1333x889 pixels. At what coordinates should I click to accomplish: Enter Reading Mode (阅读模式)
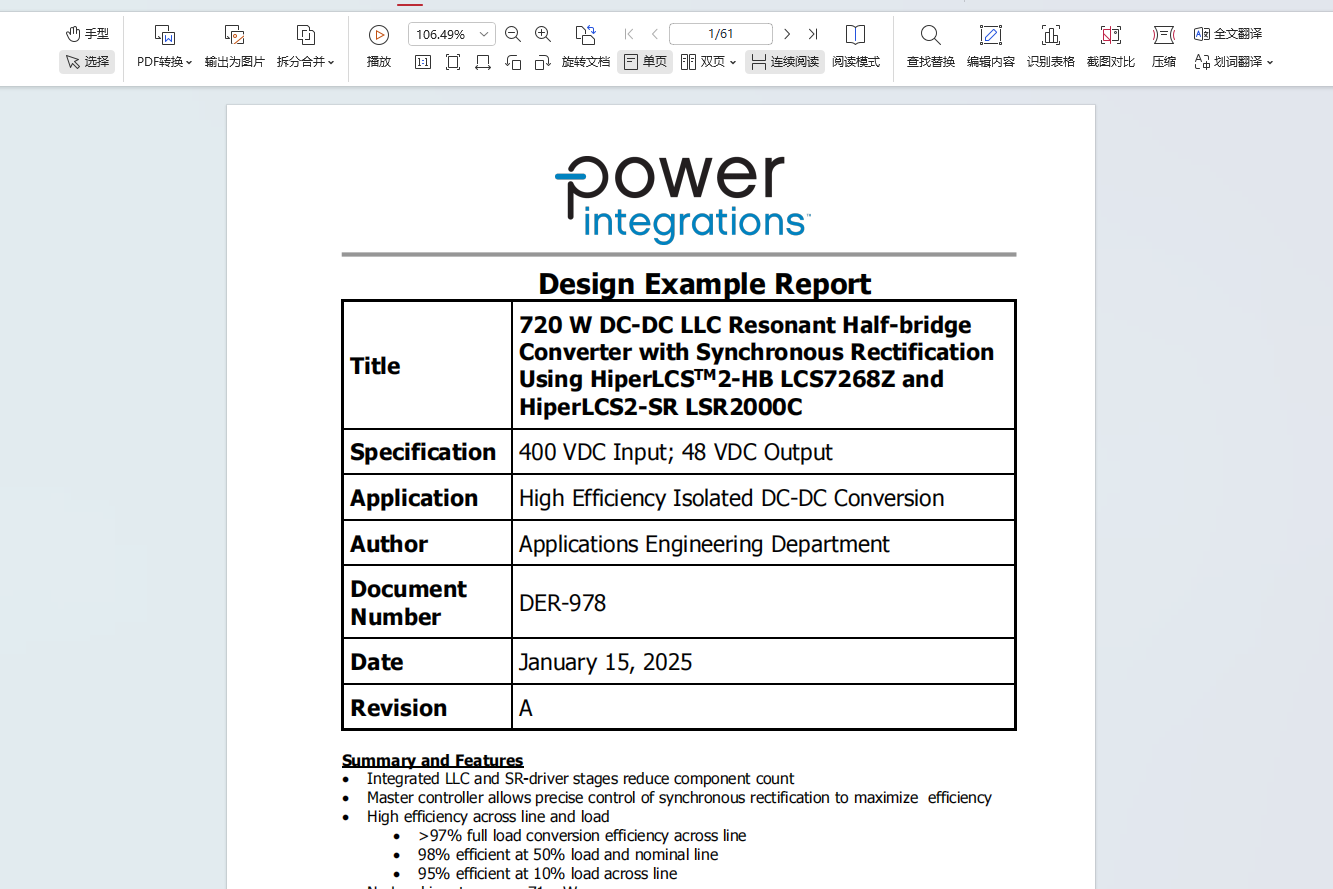(x=856, y=48)
